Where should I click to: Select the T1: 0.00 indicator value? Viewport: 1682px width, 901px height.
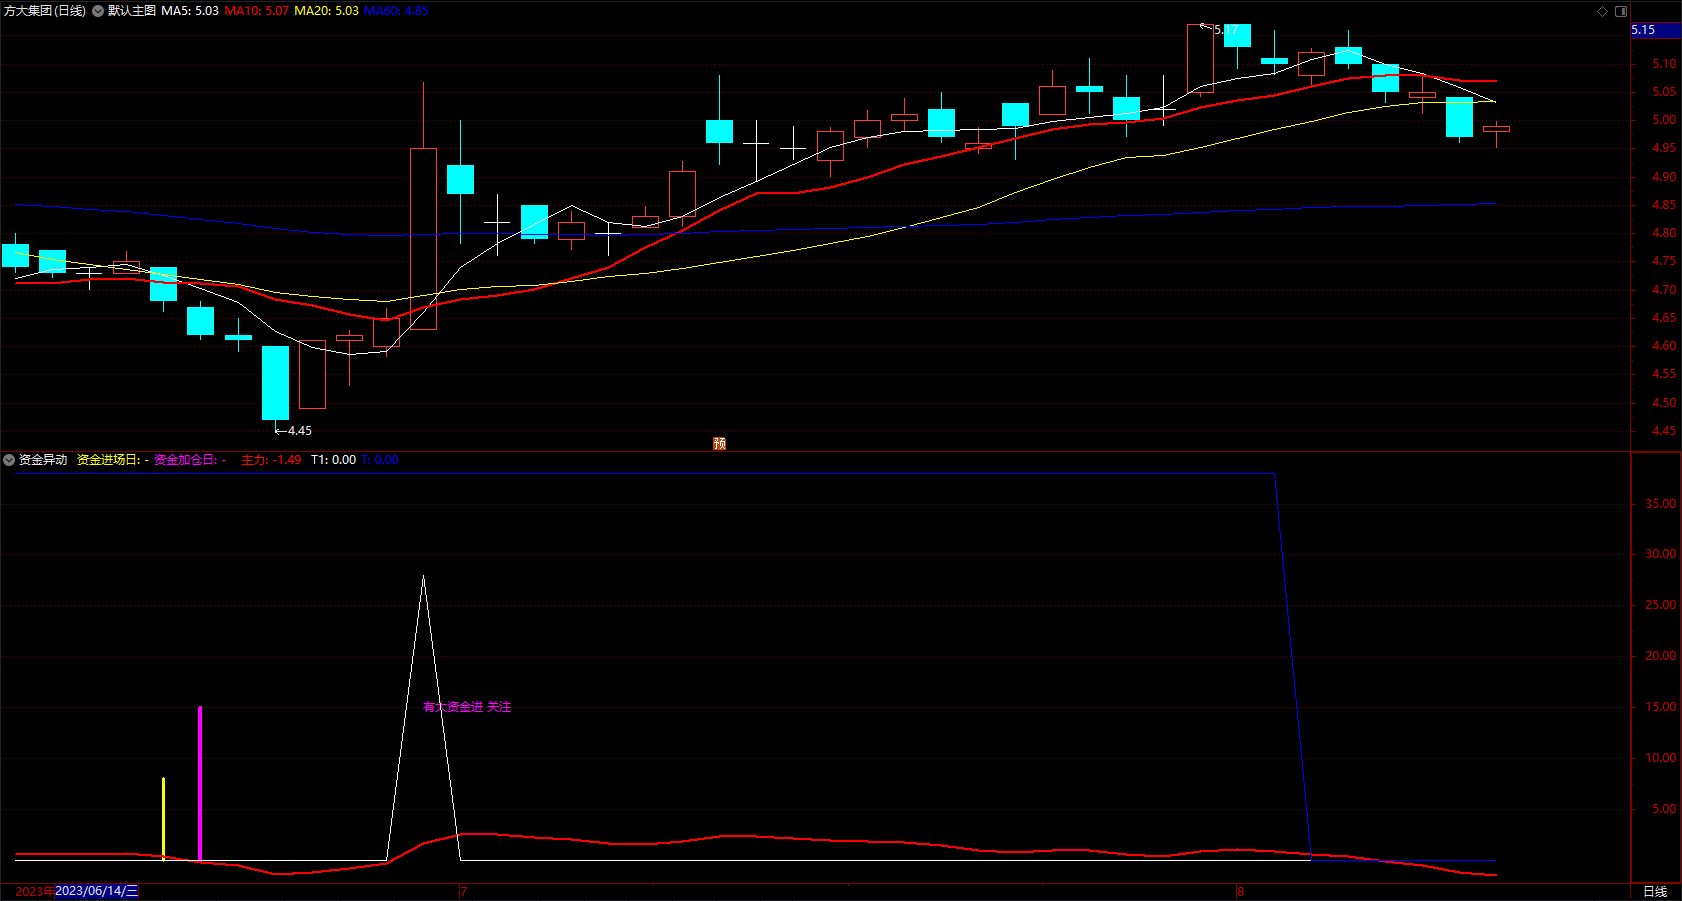pos(333,460)
